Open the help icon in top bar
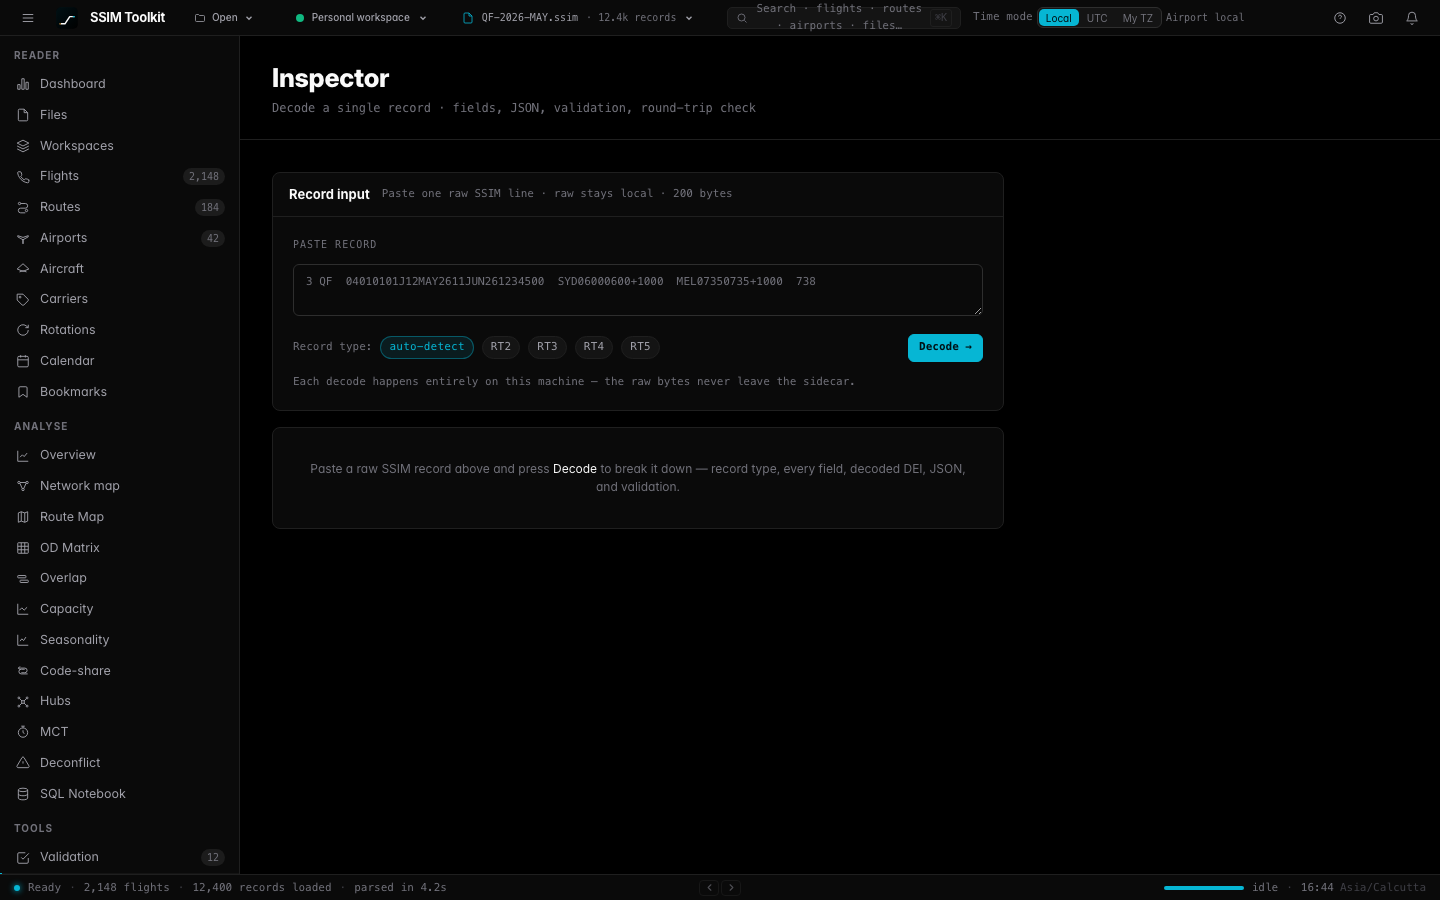The width and height of the screenshot is (1440, 900). (1340, 18)
